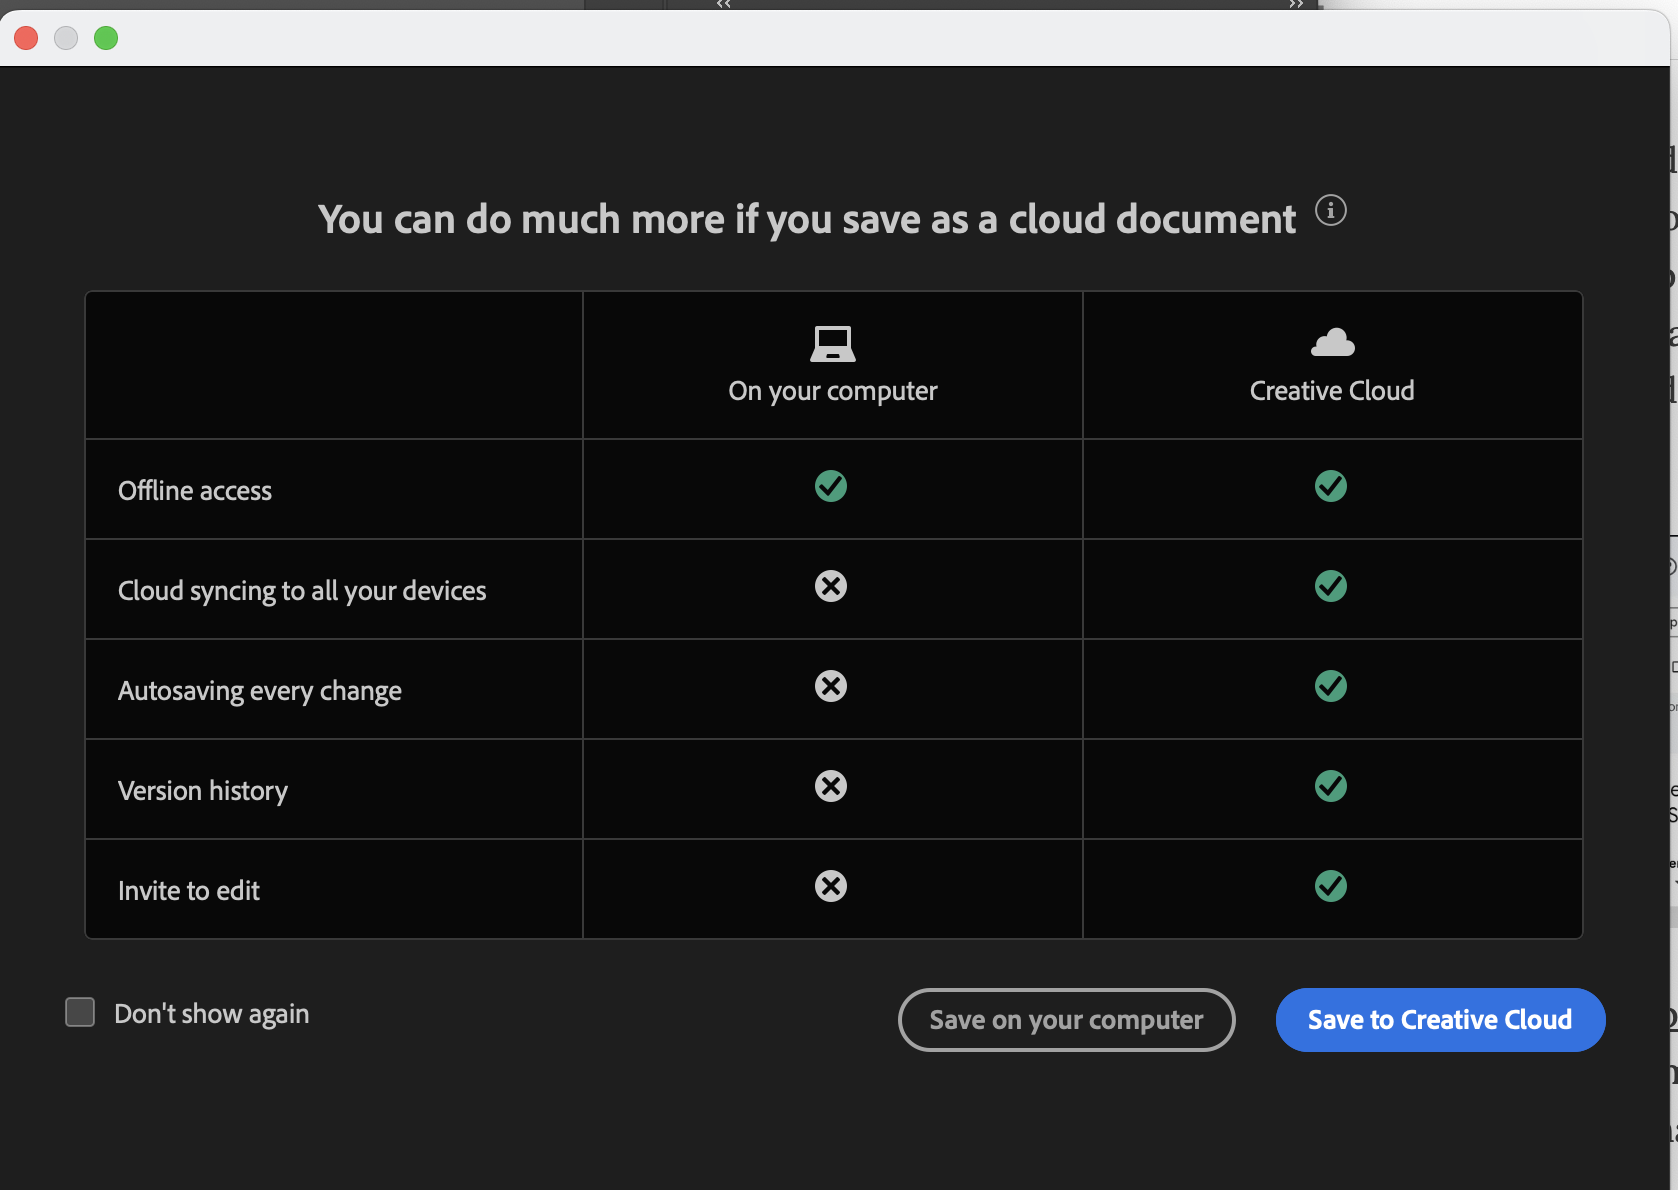Click the X icon in Cloud syncing row
Image resolution: width=1678 pixels, height=1190 pixels.
click(x=830, y=586)
